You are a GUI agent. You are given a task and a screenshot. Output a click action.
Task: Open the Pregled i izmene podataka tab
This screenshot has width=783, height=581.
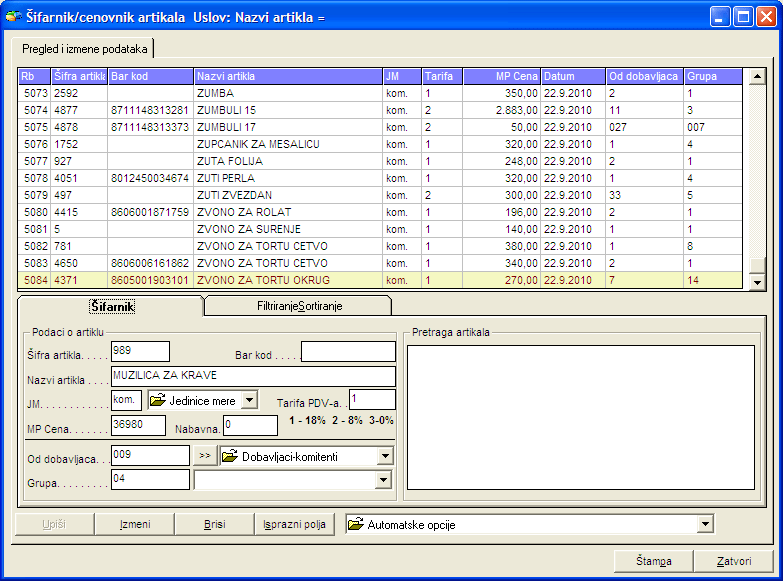pos(84,48)
